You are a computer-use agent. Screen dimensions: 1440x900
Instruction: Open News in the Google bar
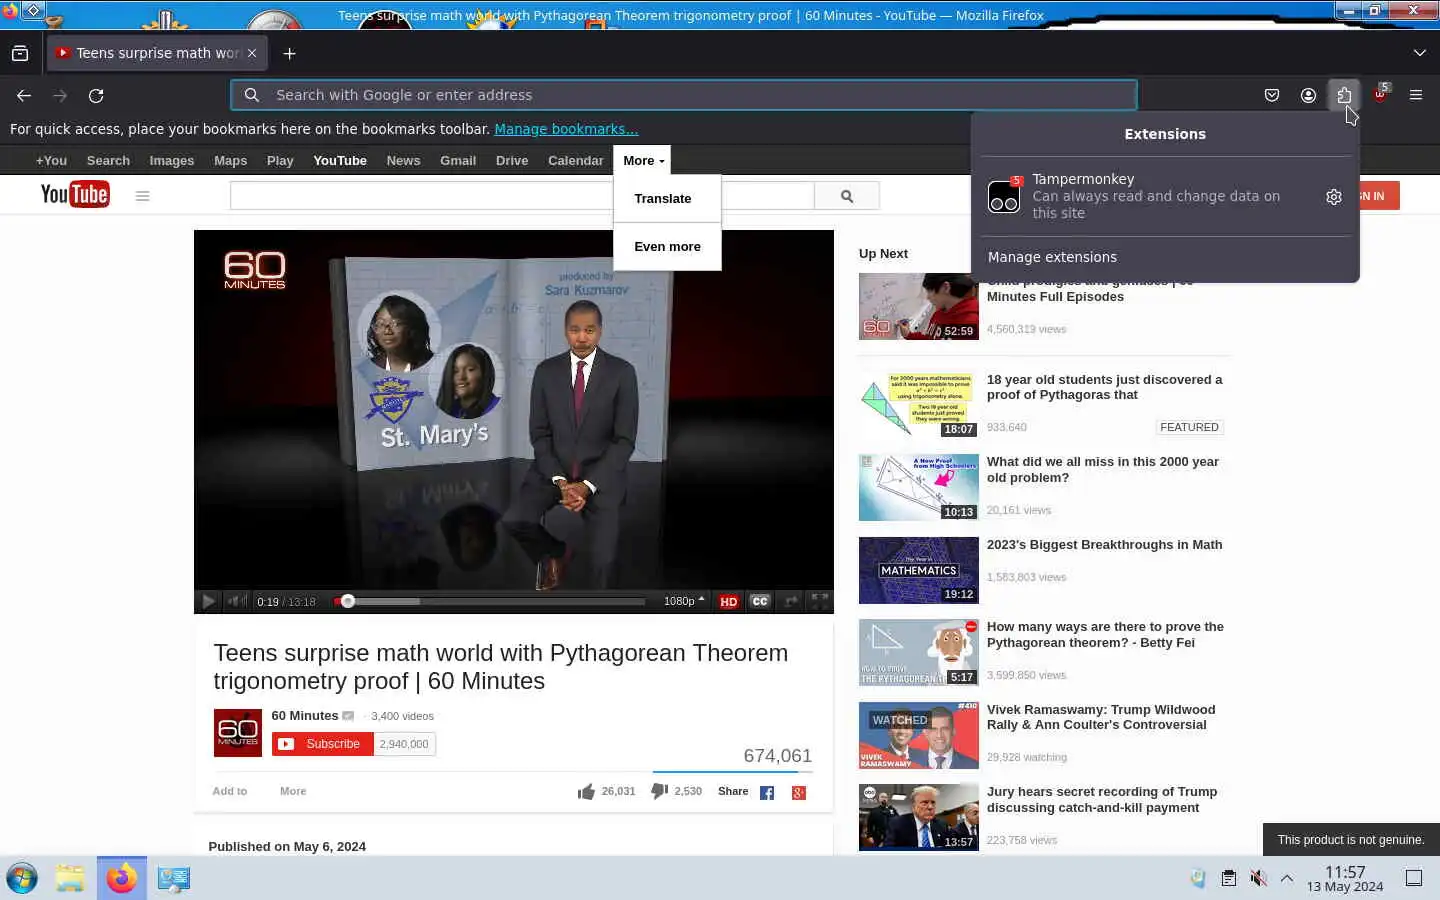(403, 160)
